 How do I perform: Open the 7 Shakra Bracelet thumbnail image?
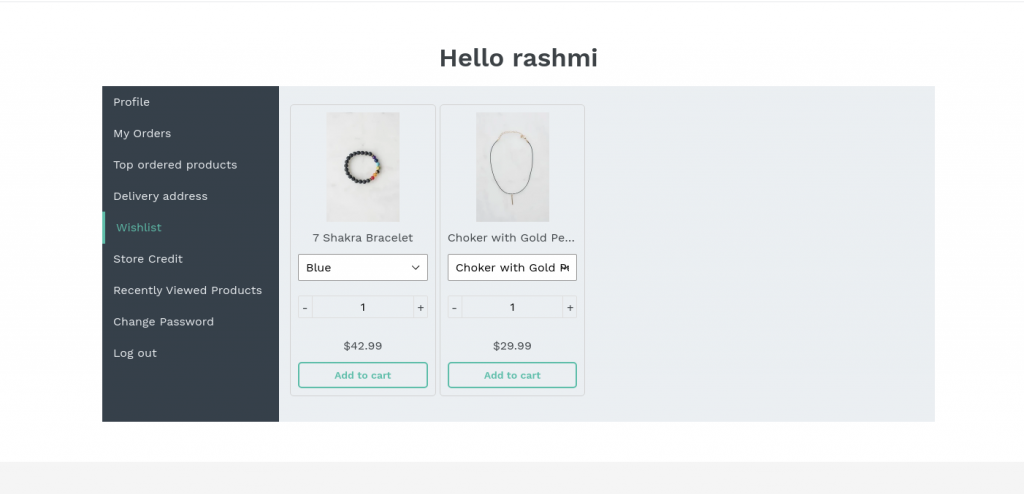pos(363,167)
